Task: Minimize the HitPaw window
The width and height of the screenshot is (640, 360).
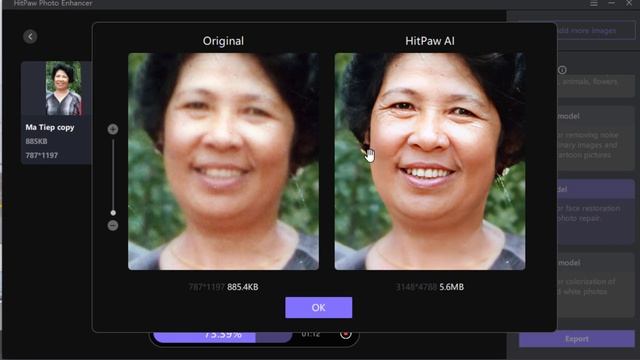Action: coord(611,3)
